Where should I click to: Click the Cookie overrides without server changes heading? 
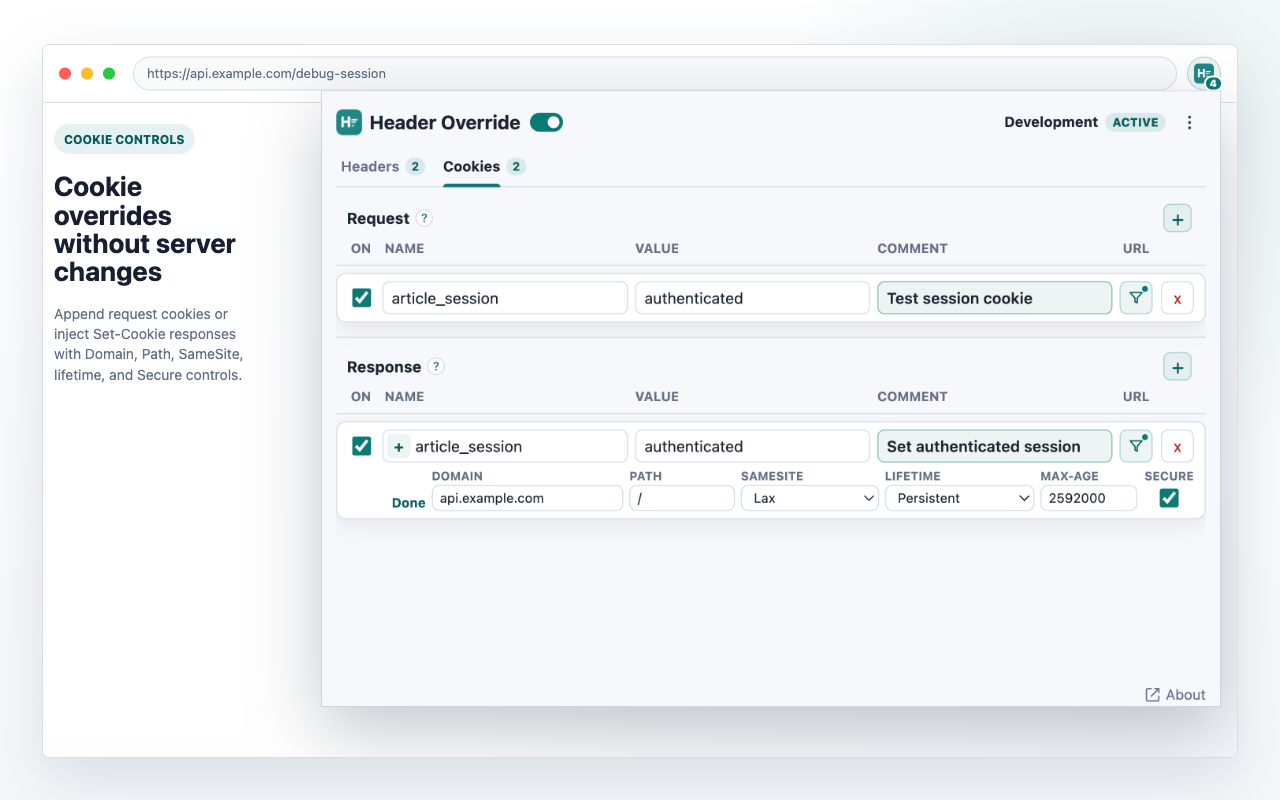tap(145, 229)
